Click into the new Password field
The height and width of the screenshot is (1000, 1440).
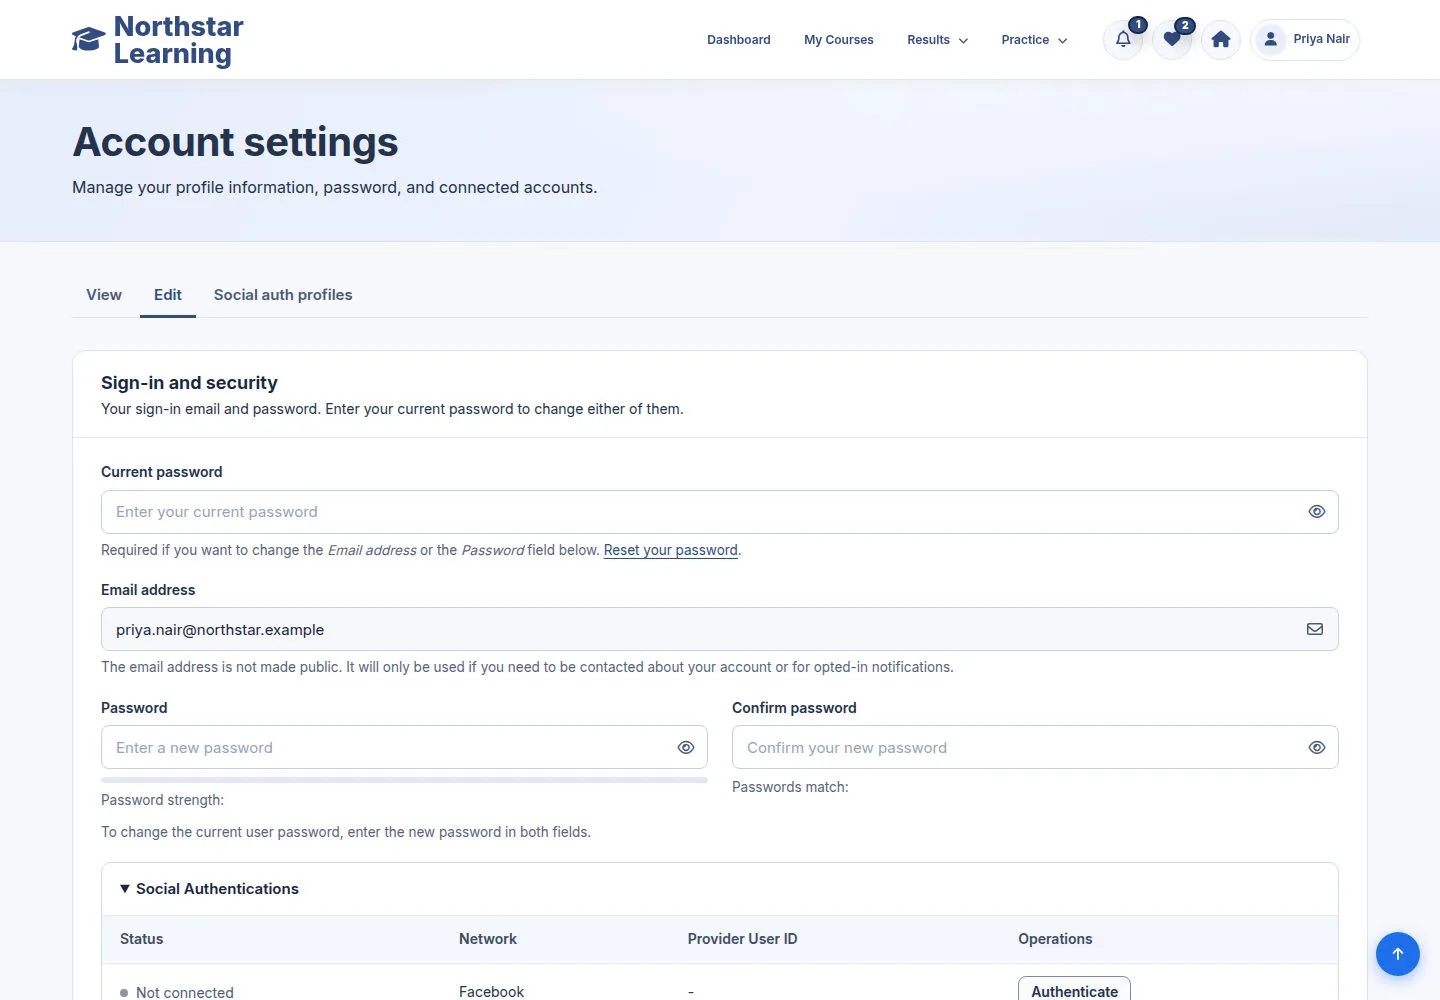[404, 747]
